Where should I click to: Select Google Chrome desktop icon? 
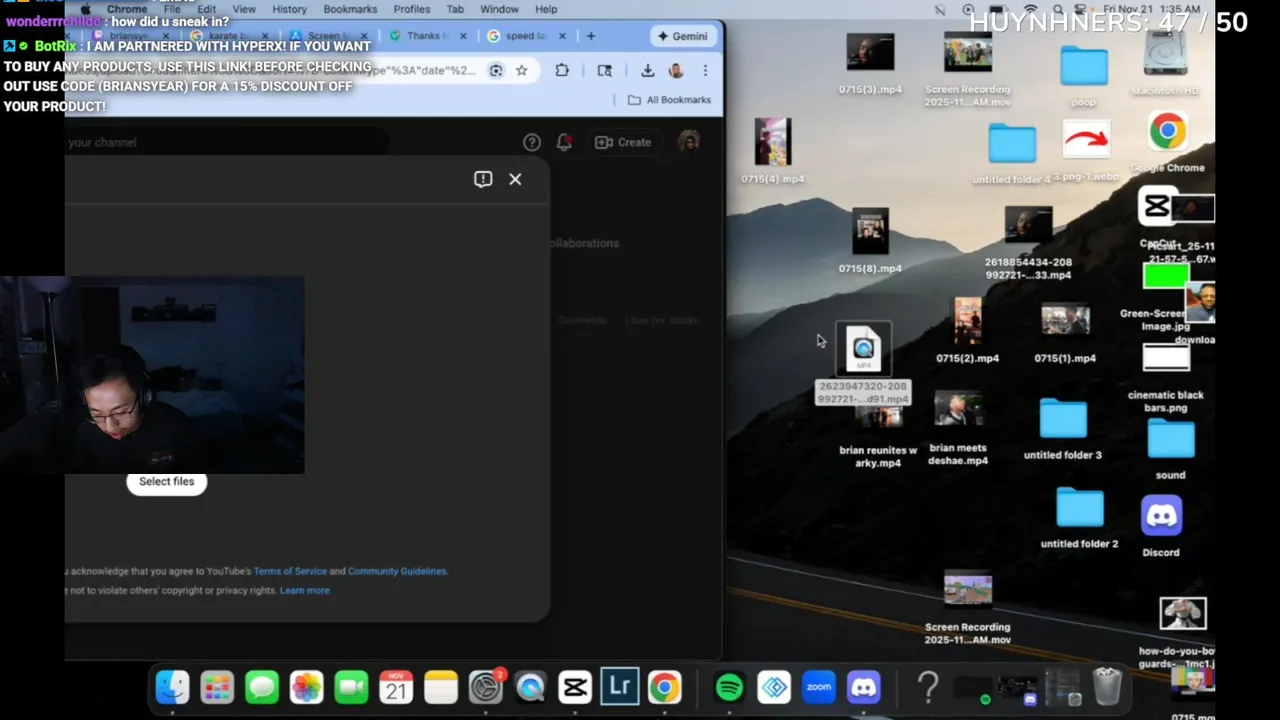[x=1168, y=143]
